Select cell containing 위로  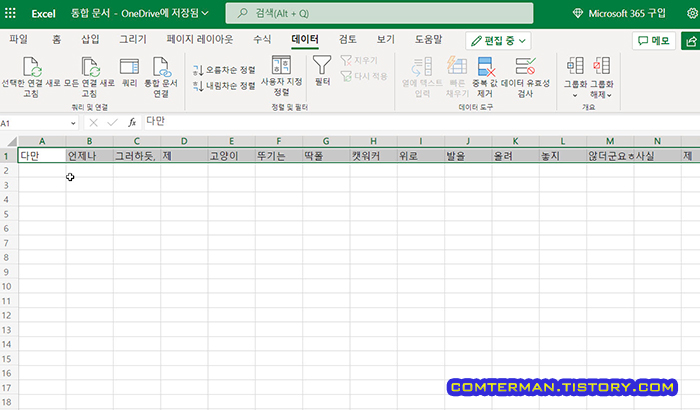pyautogui.click(x=421, y=156)
